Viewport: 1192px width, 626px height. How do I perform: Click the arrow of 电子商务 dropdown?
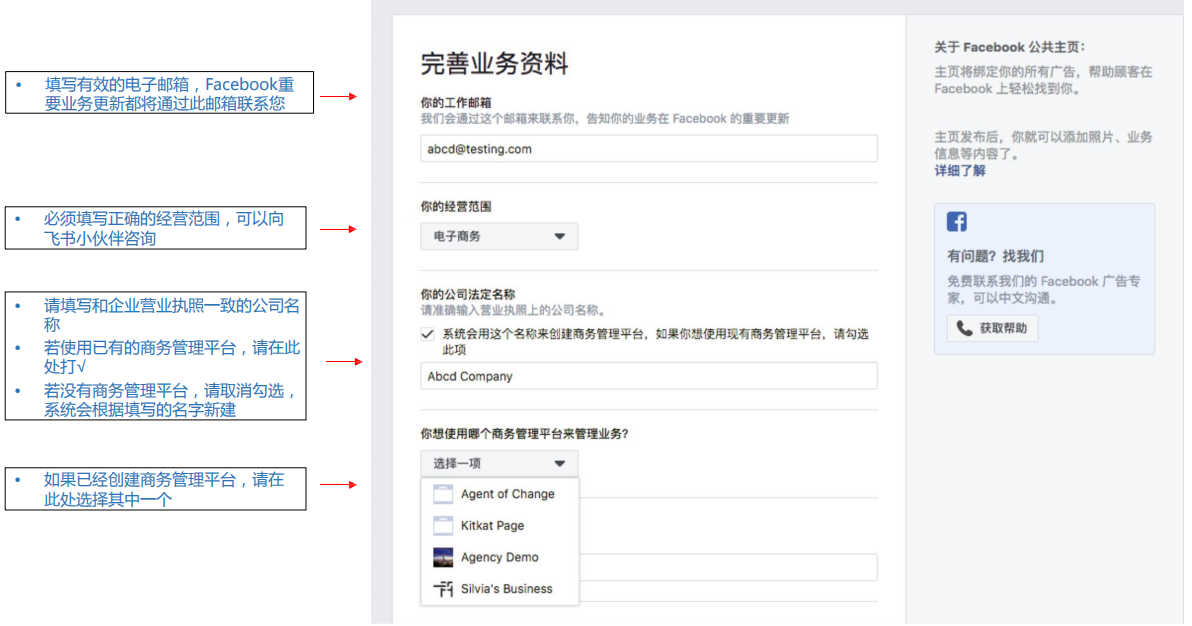point(560,237)
